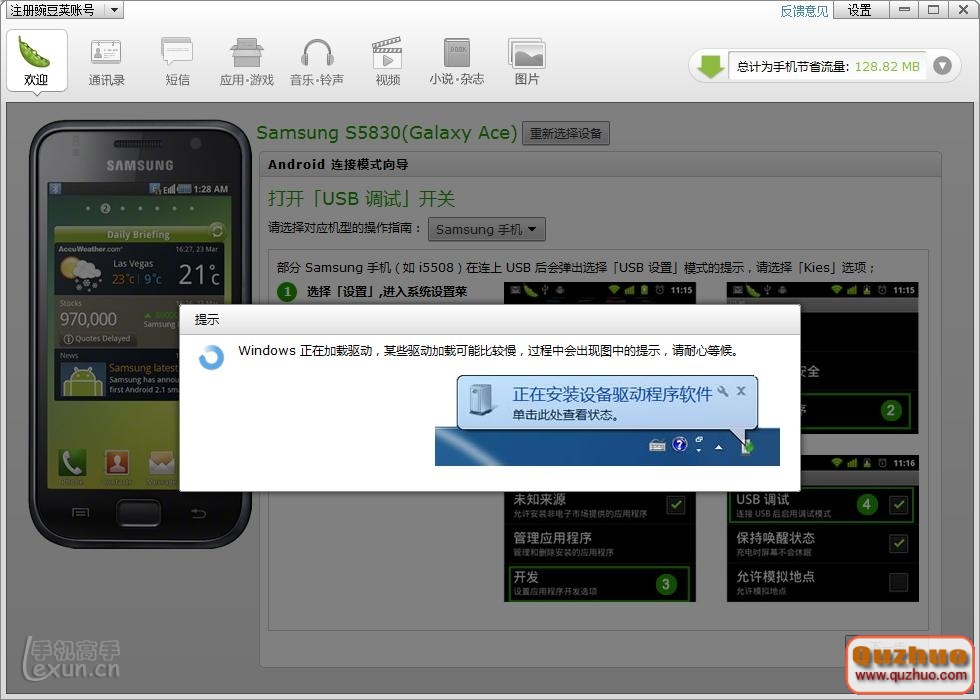Open the 反馈意见 feedback link

804,11
